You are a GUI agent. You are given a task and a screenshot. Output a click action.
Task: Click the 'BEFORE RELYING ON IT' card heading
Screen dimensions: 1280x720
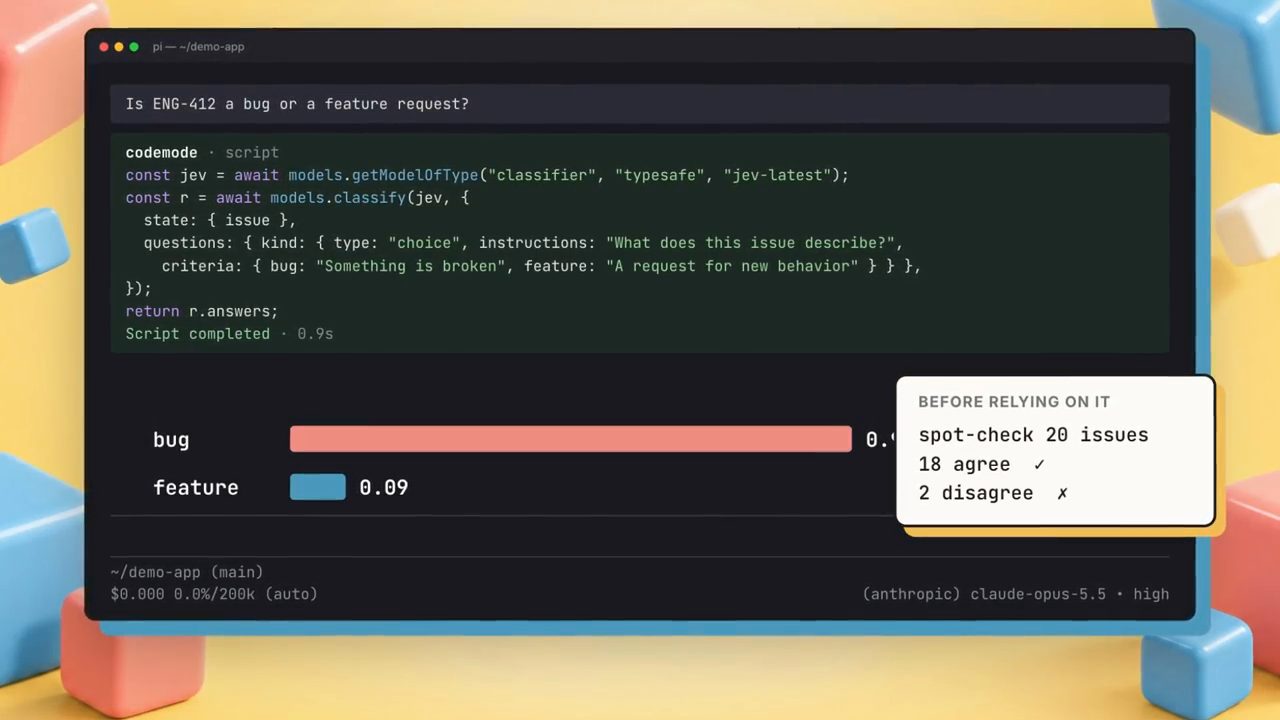1014,402
